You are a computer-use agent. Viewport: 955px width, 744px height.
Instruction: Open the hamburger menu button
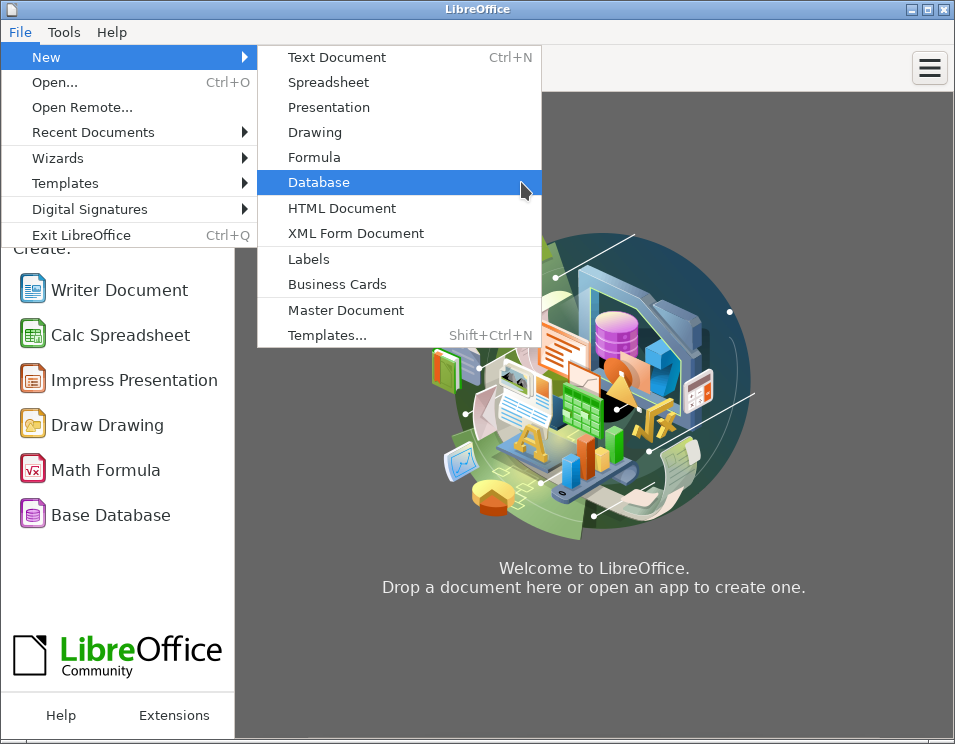[929, 68]
